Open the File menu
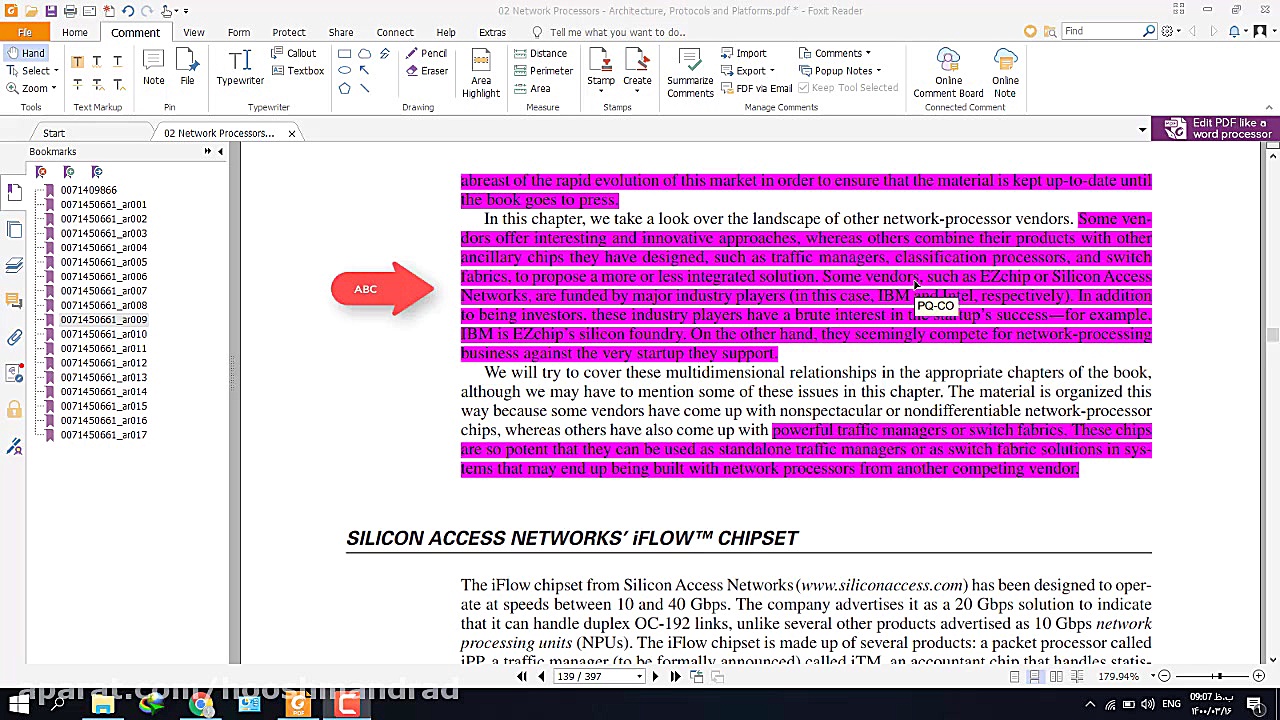Viewport: 1280px width, 720px height. coord(25,32)
